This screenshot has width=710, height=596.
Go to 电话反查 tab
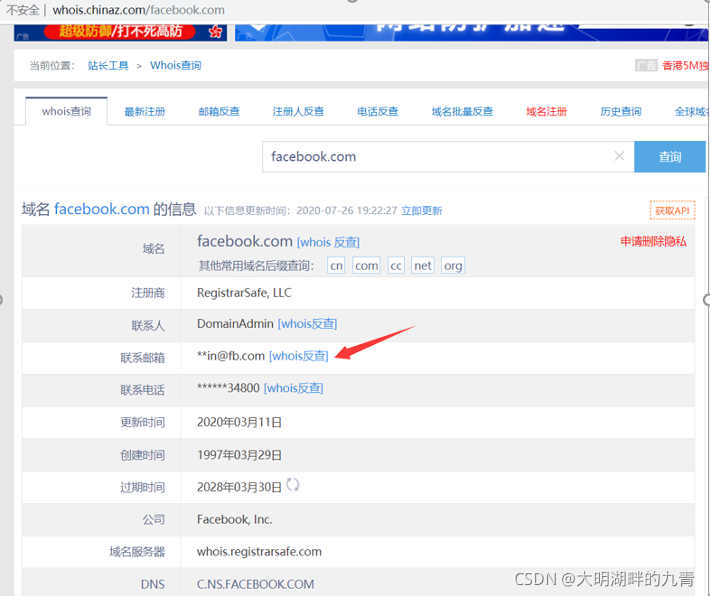tap(378, 111)
